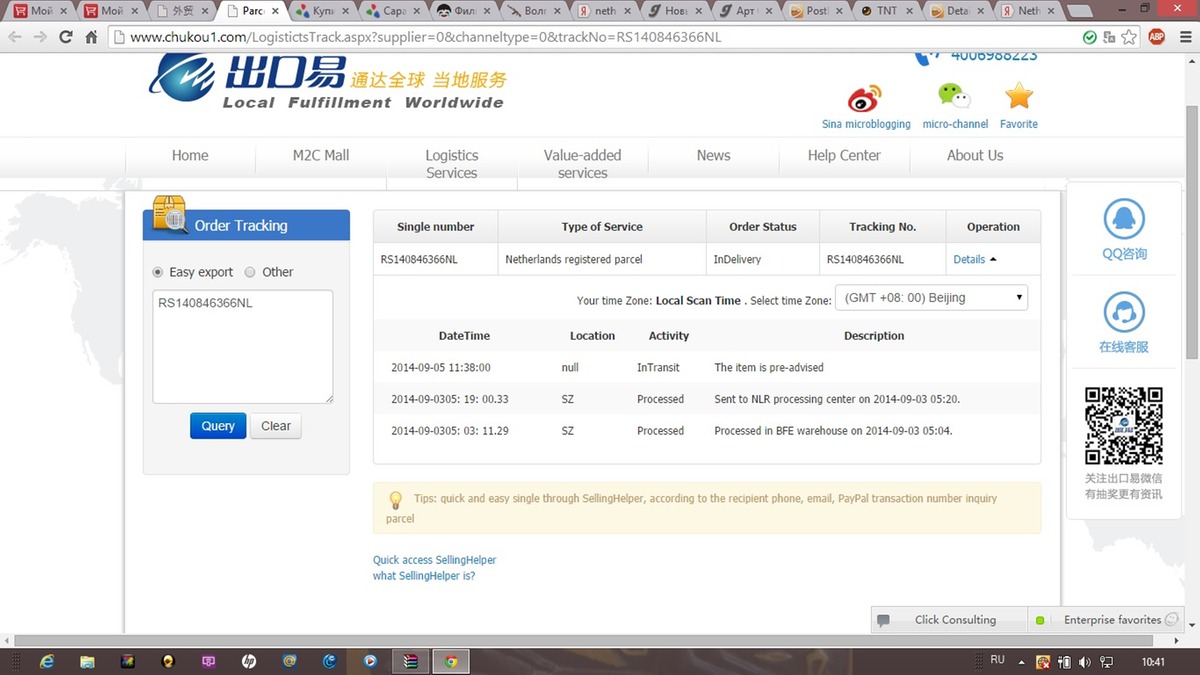
Task: Click the tracking number text area
Action: [x=242, y=346]
